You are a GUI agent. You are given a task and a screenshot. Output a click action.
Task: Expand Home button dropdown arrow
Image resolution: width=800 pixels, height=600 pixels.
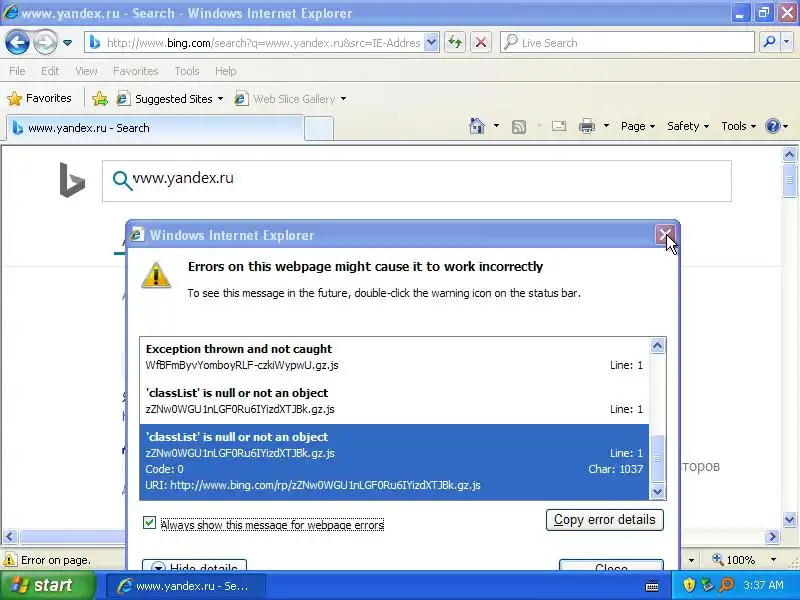(496, 126)
